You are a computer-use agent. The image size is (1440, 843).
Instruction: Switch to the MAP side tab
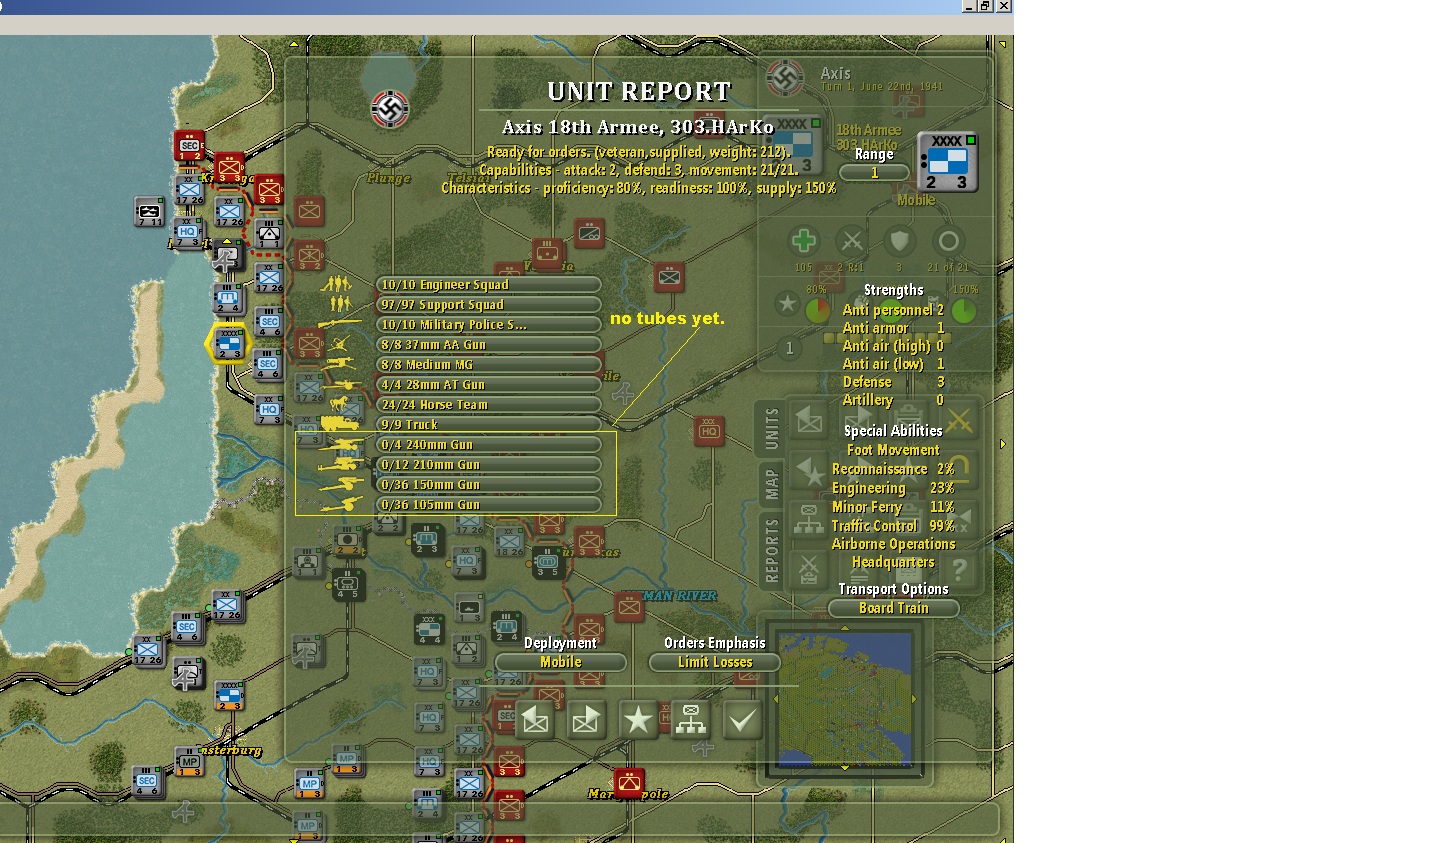771,483
